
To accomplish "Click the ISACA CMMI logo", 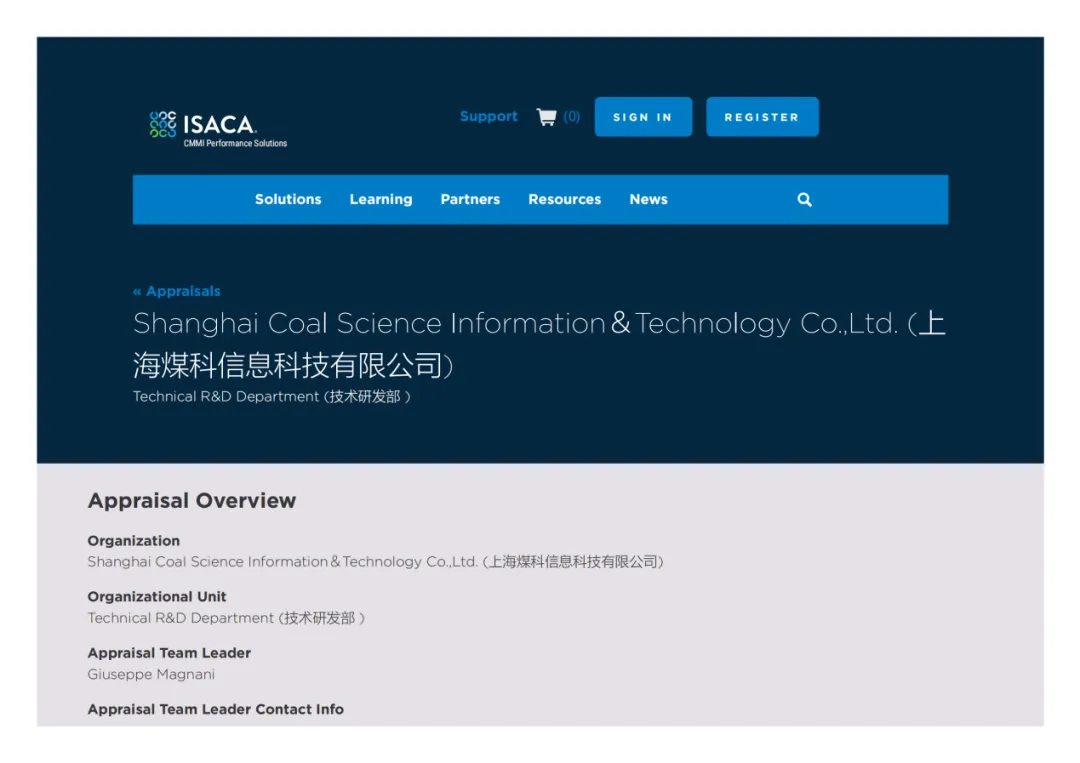I will pyautogui.click(x=218, y=129).
